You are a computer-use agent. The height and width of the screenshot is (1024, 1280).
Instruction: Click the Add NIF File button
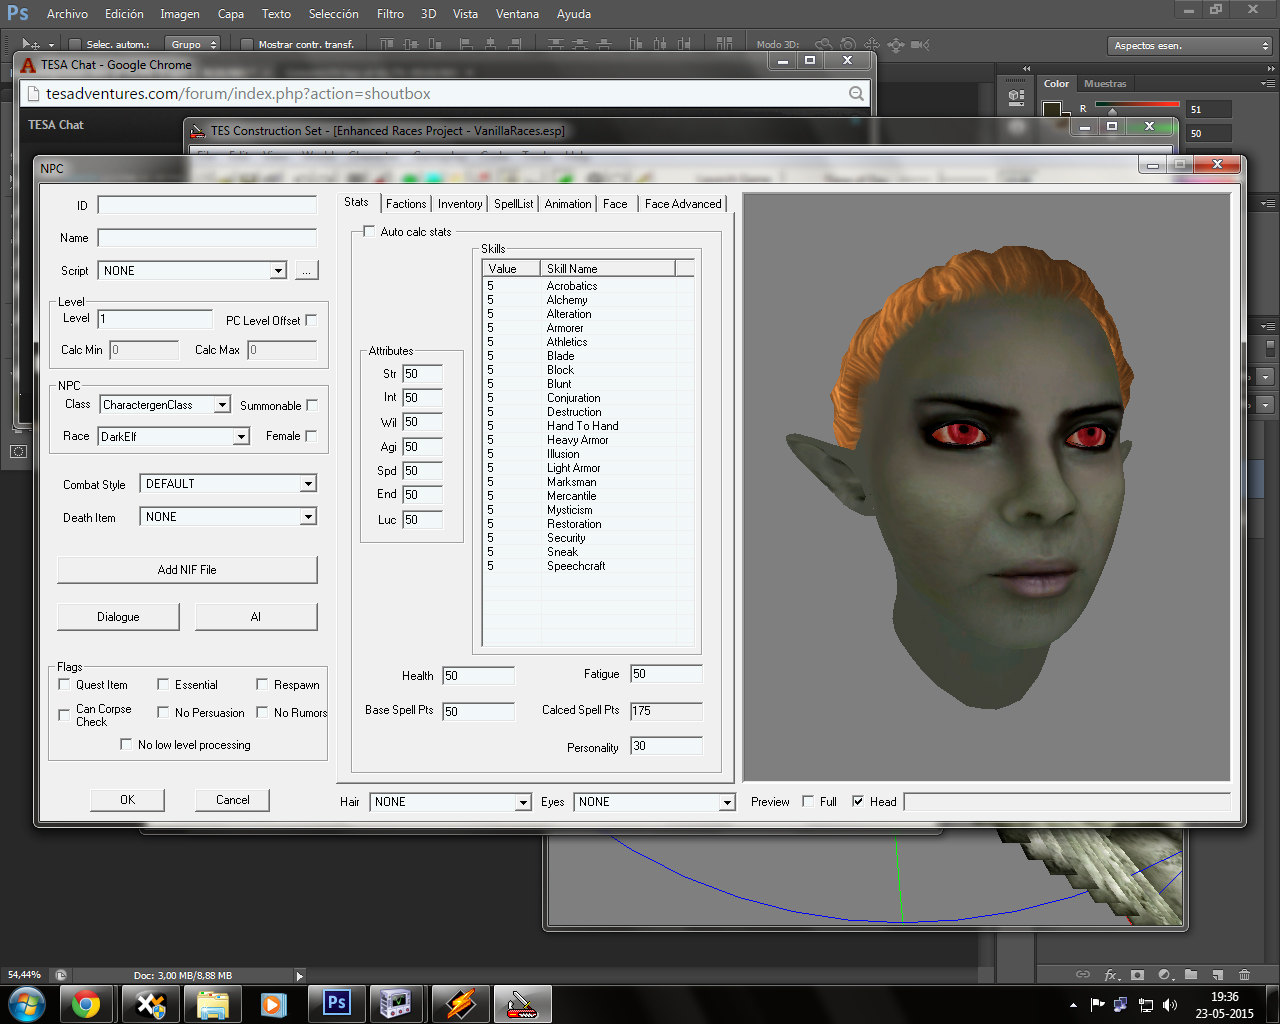(187, 570)
